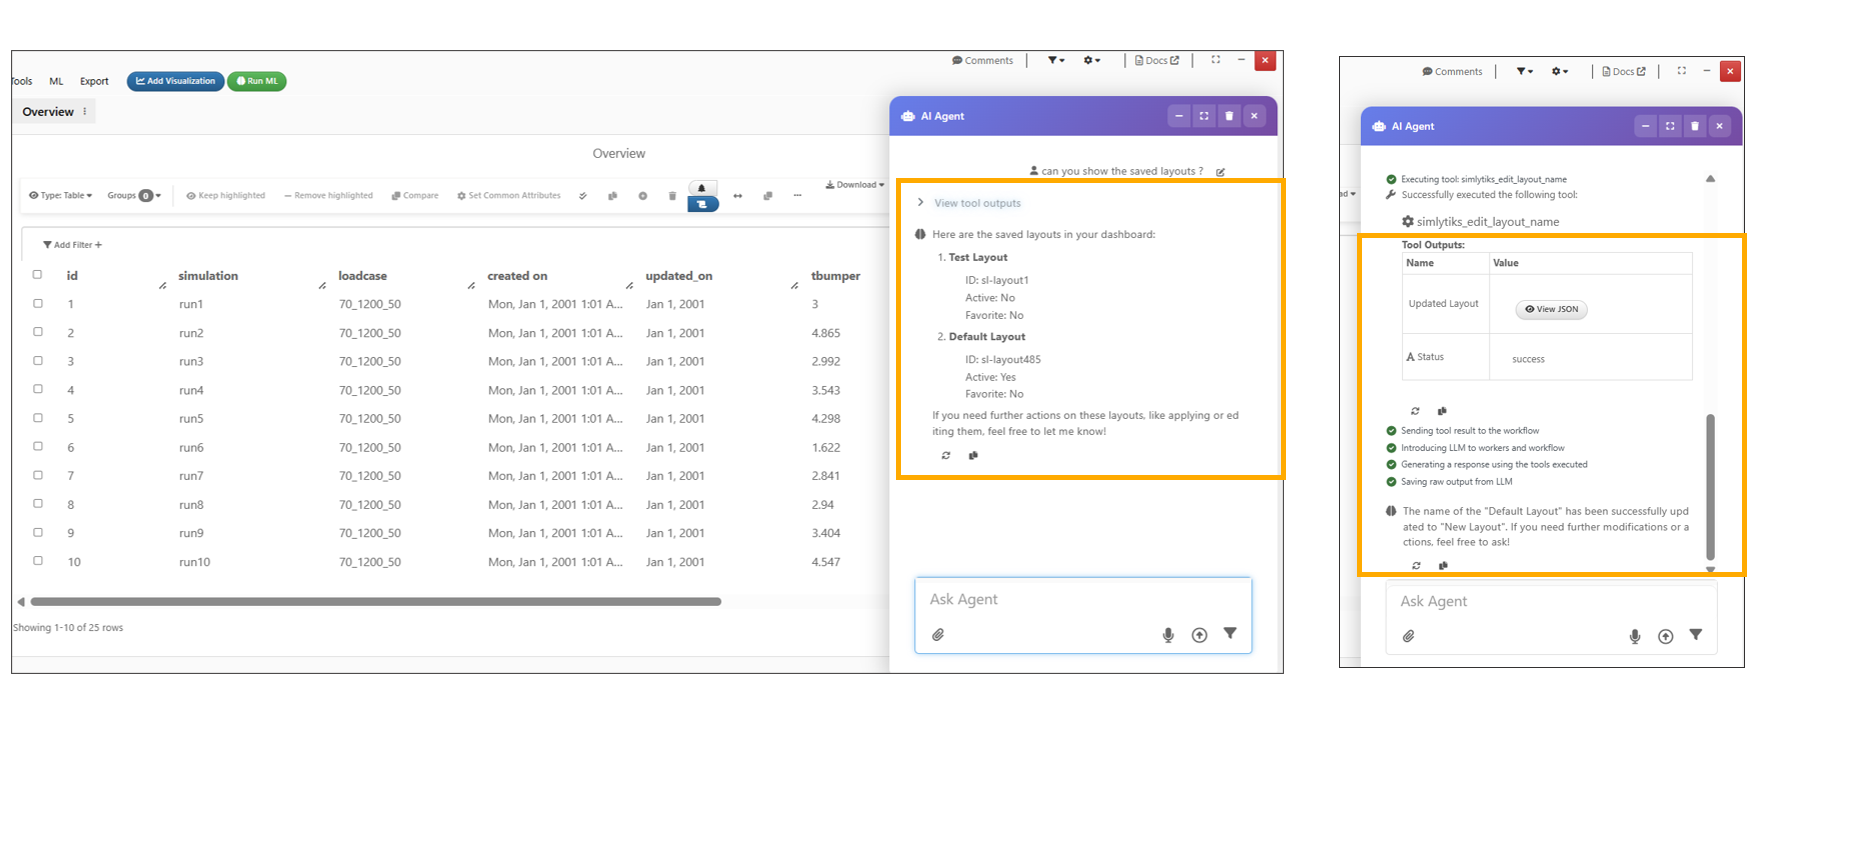The width and height of the screenshot is (1876, 842).
Task: Click the Add Visualization button
Action: (x=175, y=82)
